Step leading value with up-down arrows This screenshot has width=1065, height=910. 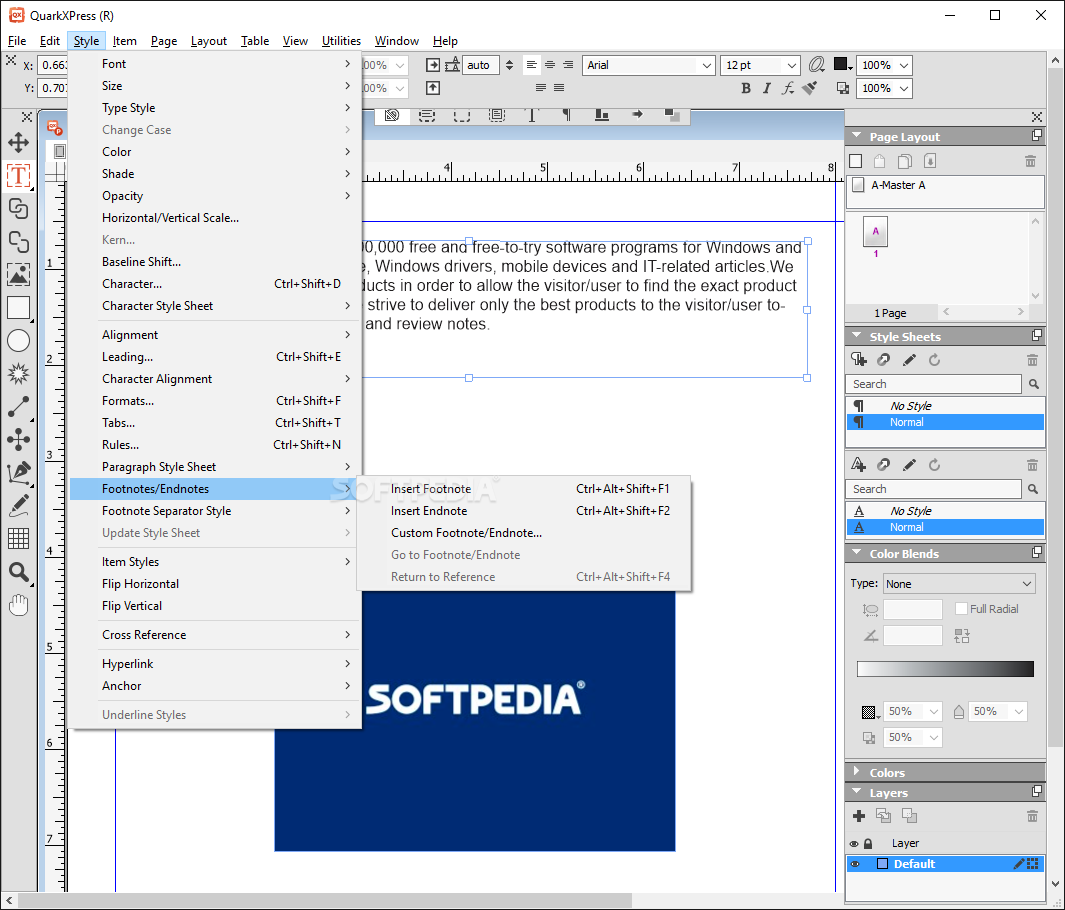(x=509, y=65)
